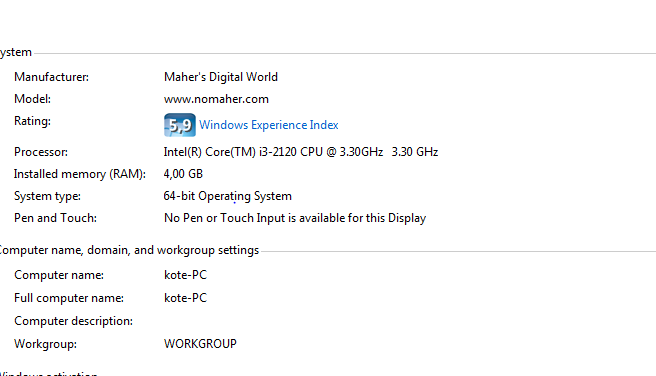The image size is (656, 376).
Task: Click the 5,9 rating score badge
Action: point(179,125)
